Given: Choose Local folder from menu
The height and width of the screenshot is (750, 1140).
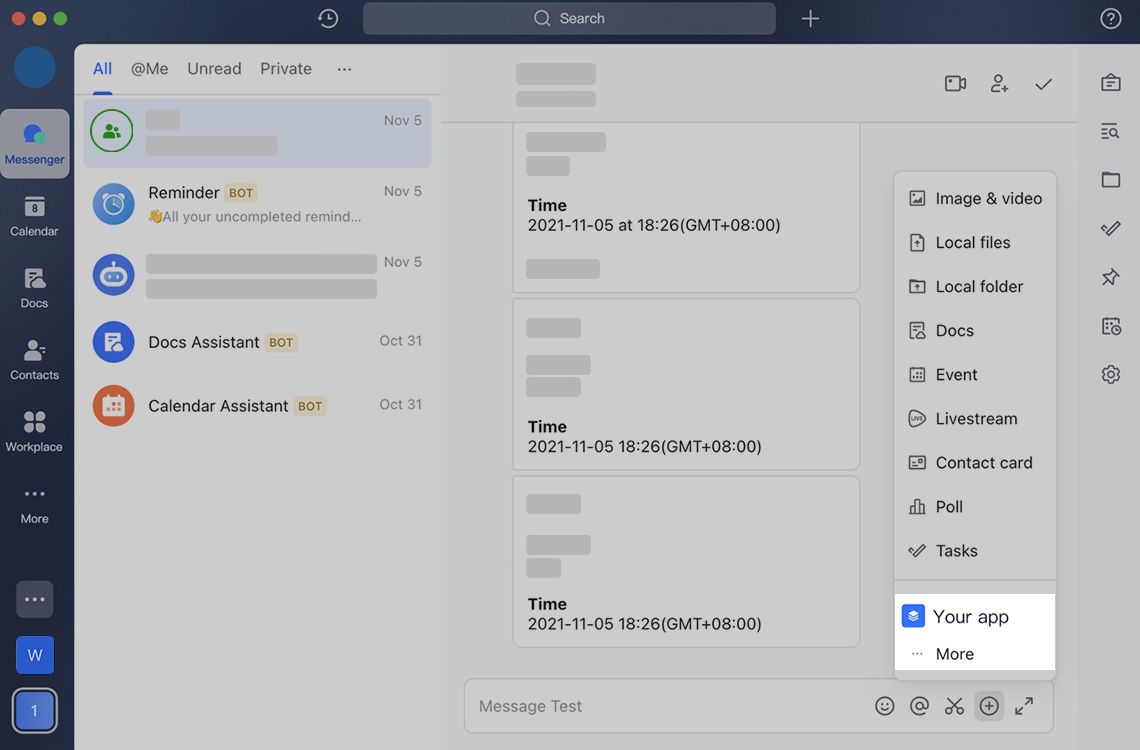Looking at the screenshot, I should point(975,286).
